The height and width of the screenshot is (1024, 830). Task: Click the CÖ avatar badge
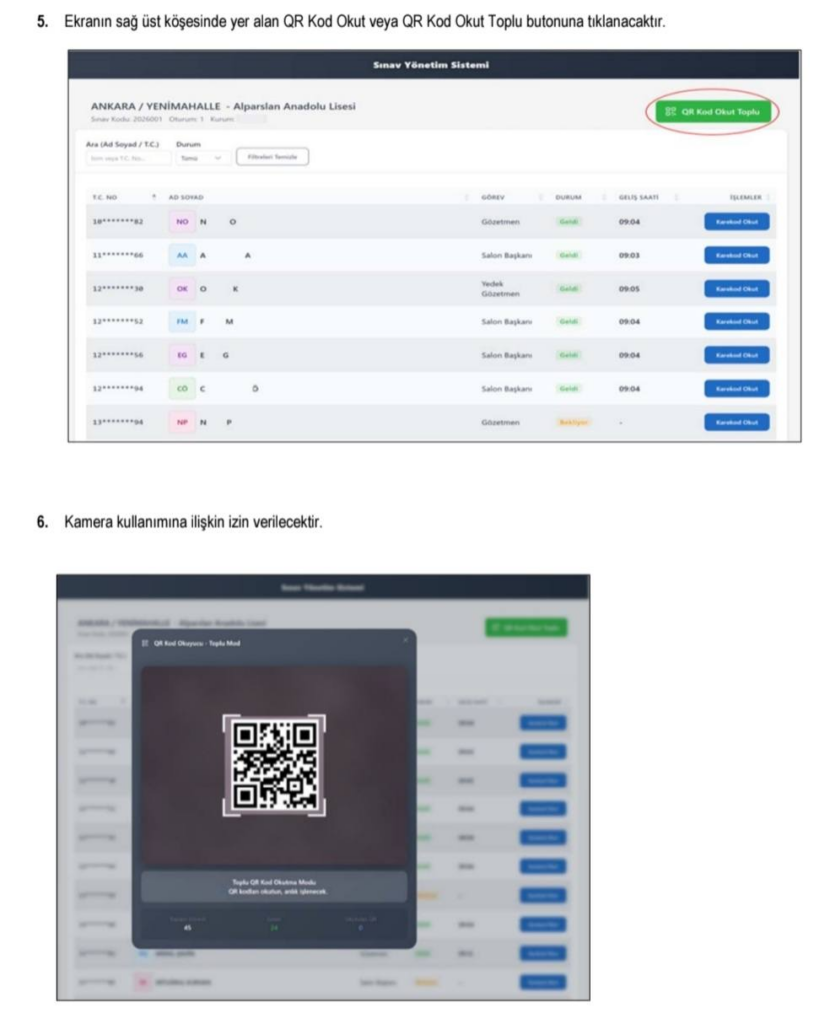(182, 389)
